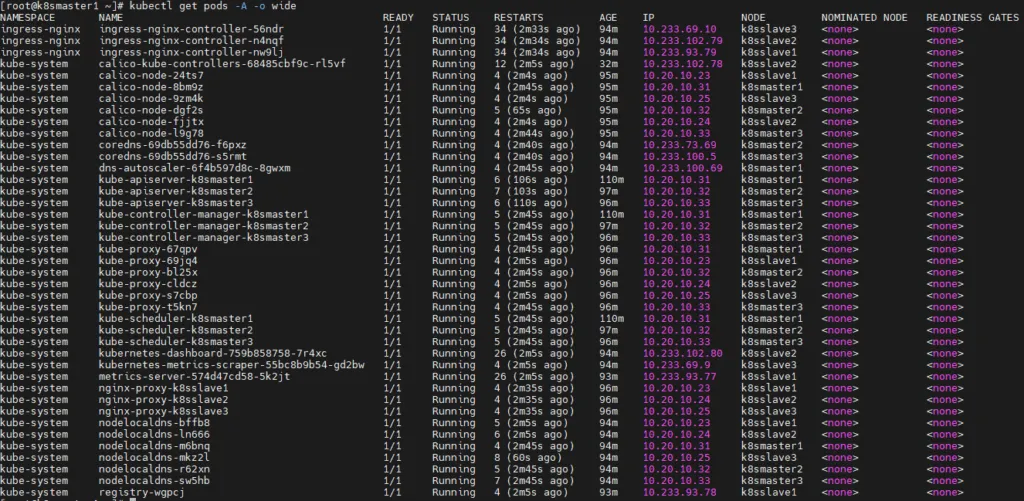Click pod name nodelocaldns-mkz2l
The width and height of the screenshot is (1024, 501).
point(155,458)
